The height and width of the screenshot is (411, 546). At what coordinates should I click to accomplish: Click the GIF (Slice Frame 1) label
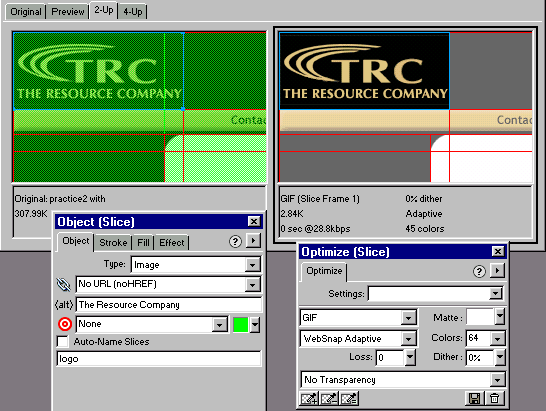[x=320, y=199]
